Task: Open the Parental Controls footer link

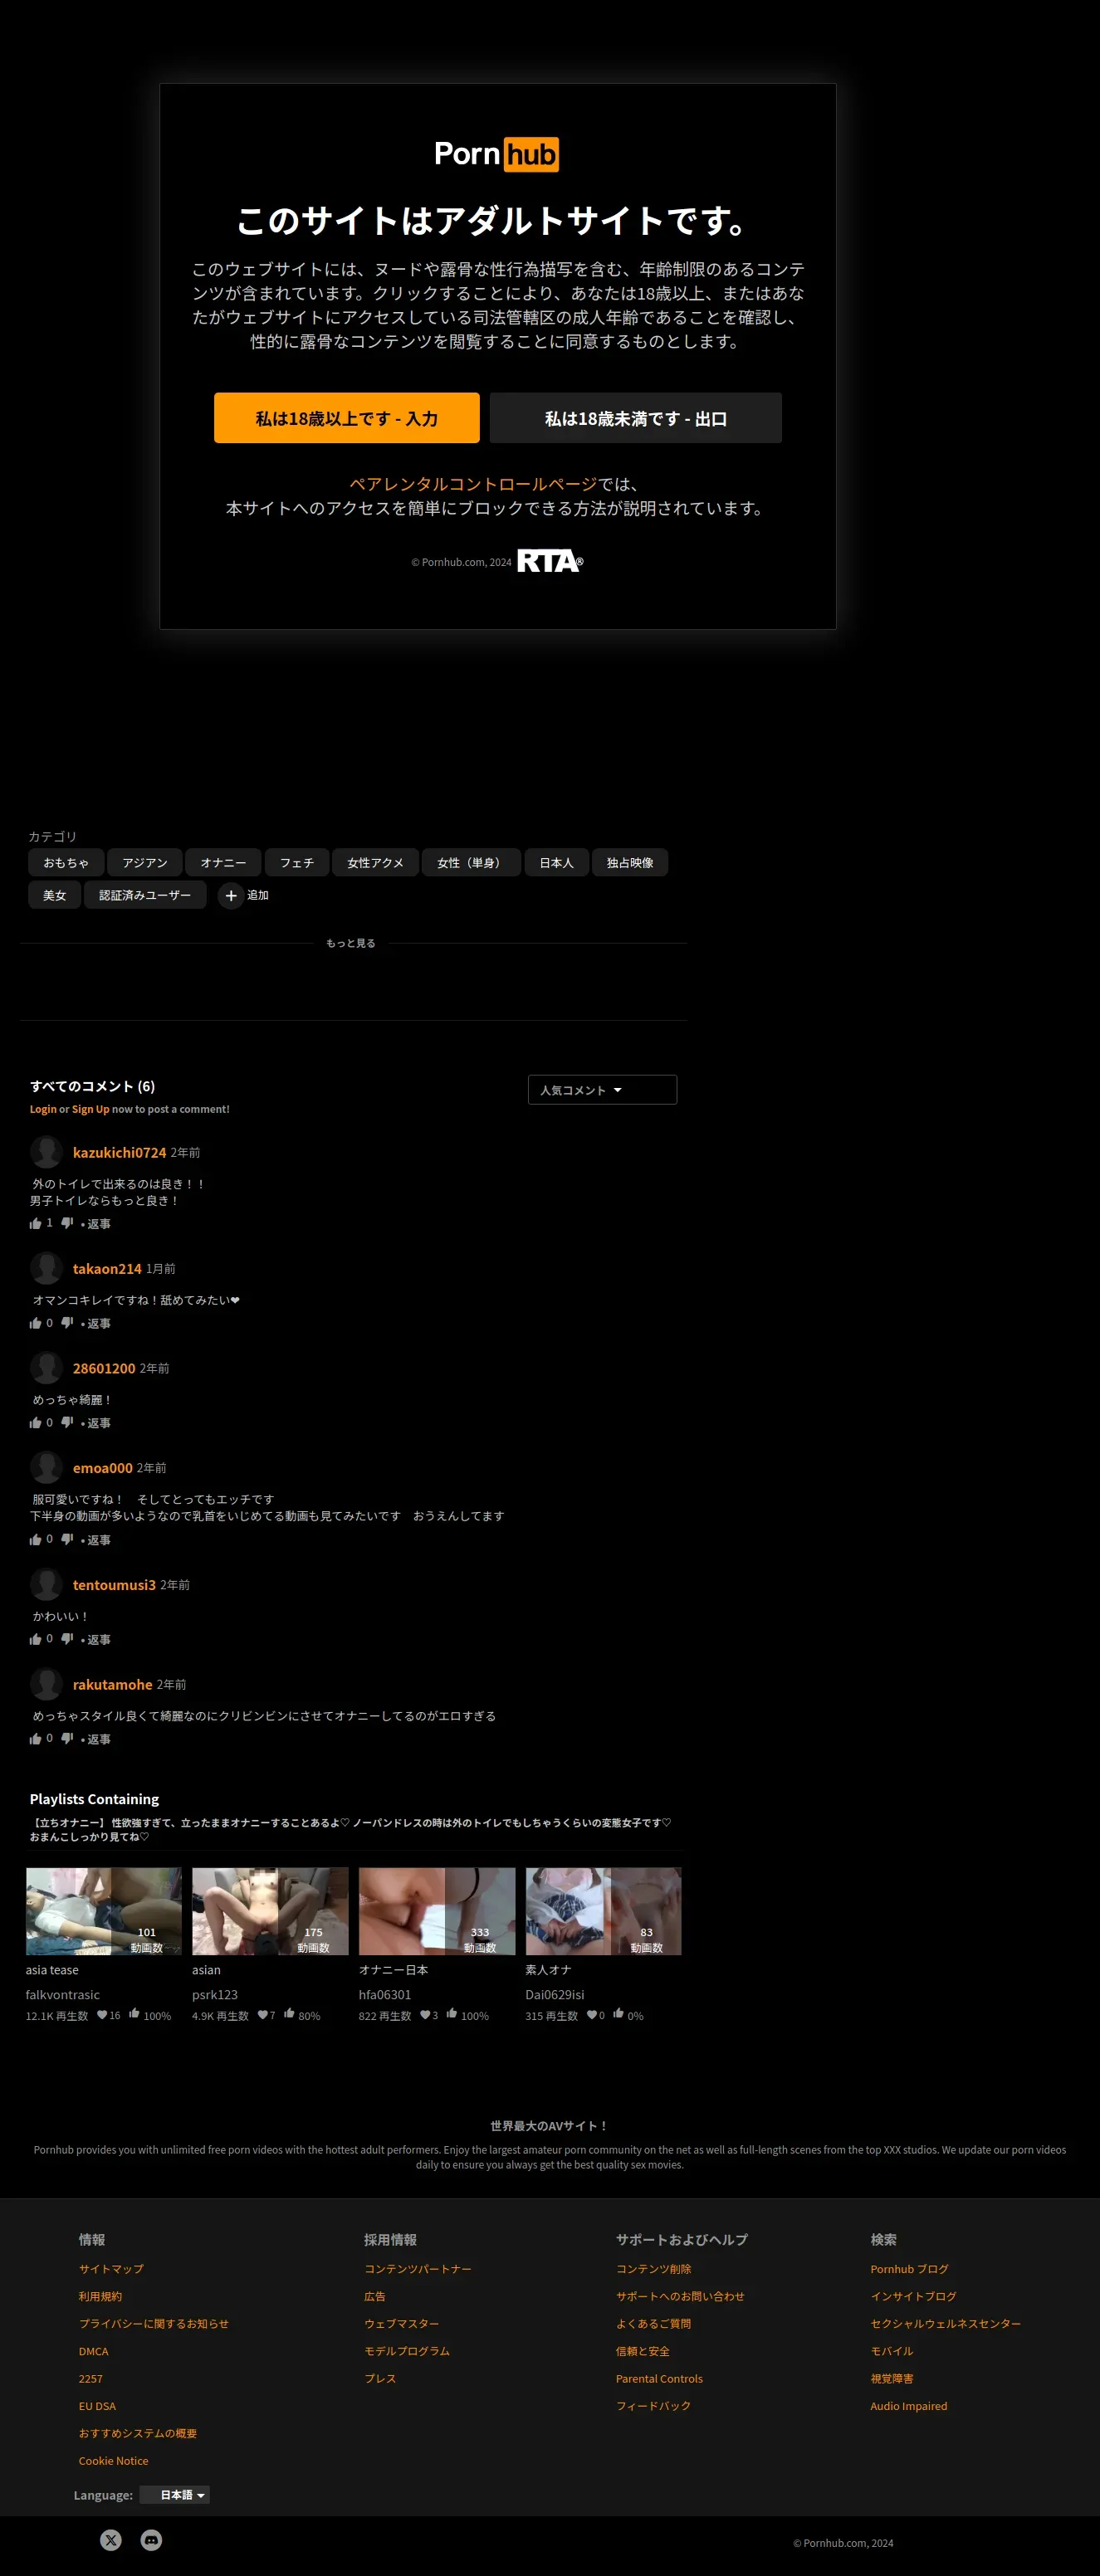Action: [x=659, y=2379]
